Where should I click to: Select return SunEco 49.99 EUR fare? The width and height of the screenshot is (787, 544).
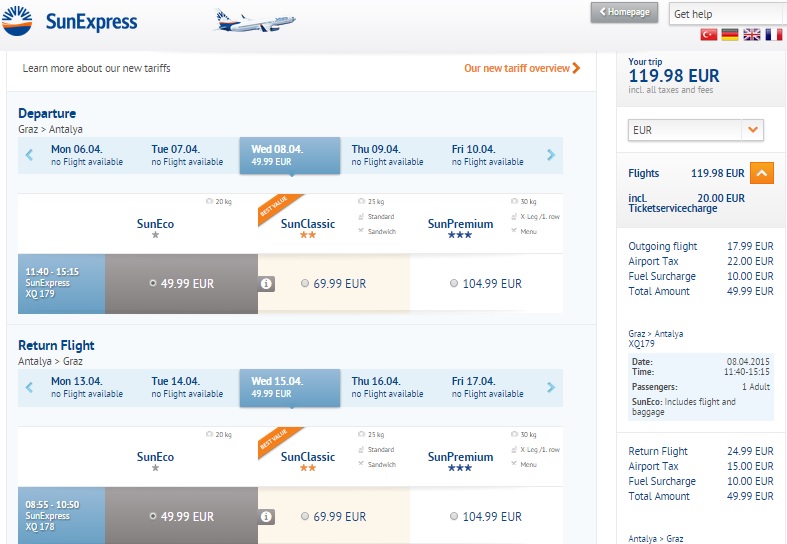coord(153,517)
